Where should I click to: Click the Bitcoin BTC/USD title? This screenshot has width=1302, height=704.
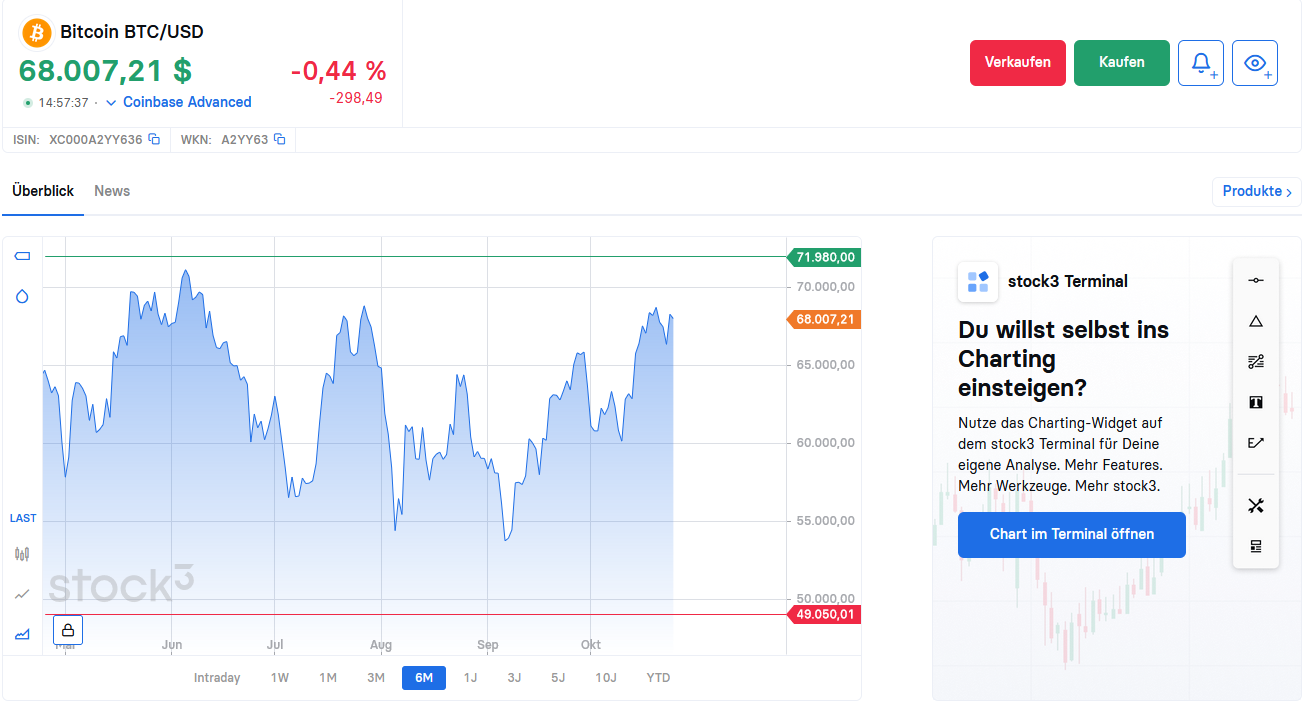pyautogui.click(x=132, y=32)
